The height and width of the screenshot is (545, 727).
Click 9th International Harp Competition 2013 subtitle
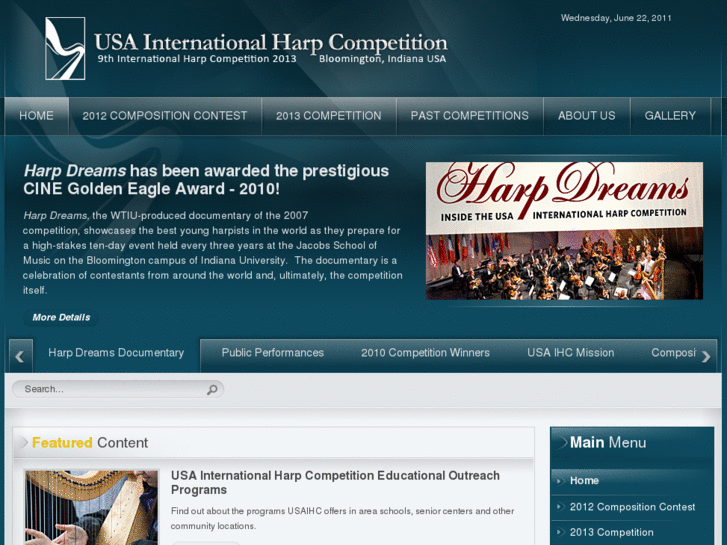pyautogui.click(x=197, y=59)
